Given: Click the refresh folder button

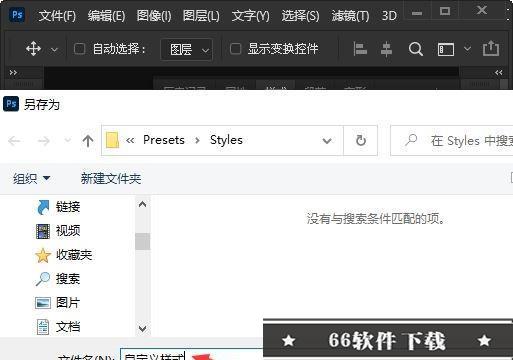Looking at the screenshot, I should (361, 141).
